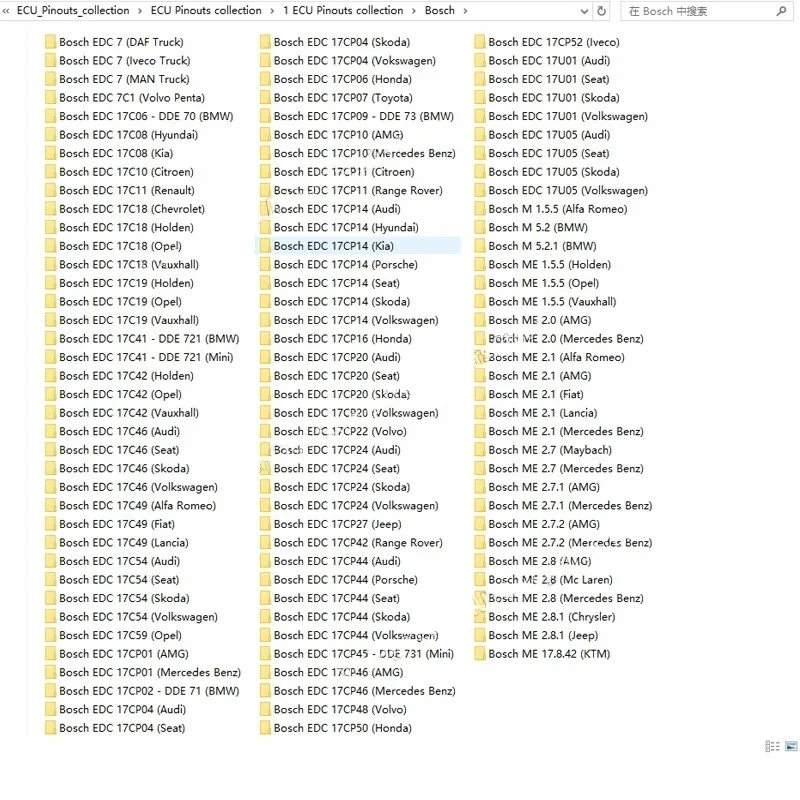This screenshot has width=800, height=800.
Task: Select folder icon of Bosch EDC 17CP52 (Iveco)
Action: pos(480,42)
